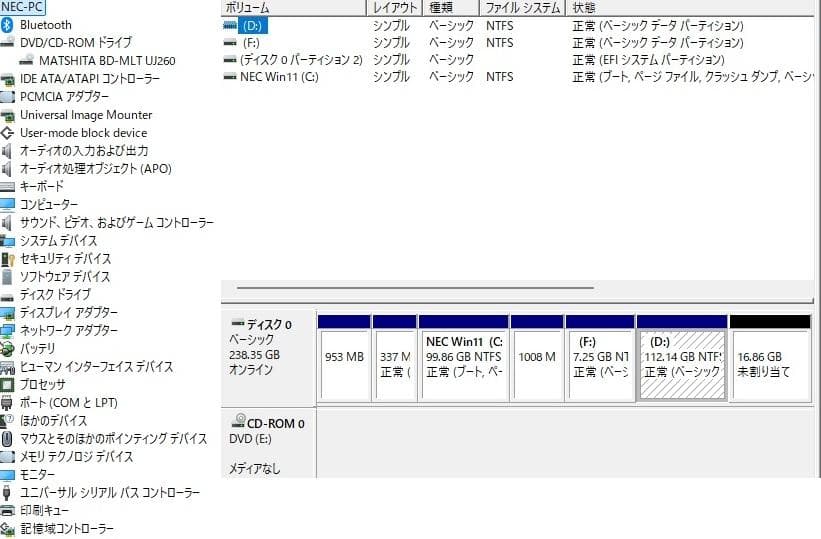Click the Bluetooth device icon
The height and width of the screenshot is (539, 821).
(7, 25)
